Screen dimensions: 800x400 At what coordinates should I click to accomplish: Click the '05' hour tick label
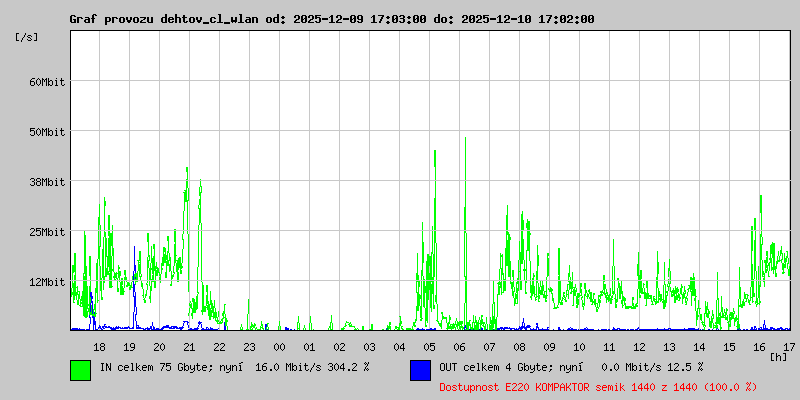430,347
